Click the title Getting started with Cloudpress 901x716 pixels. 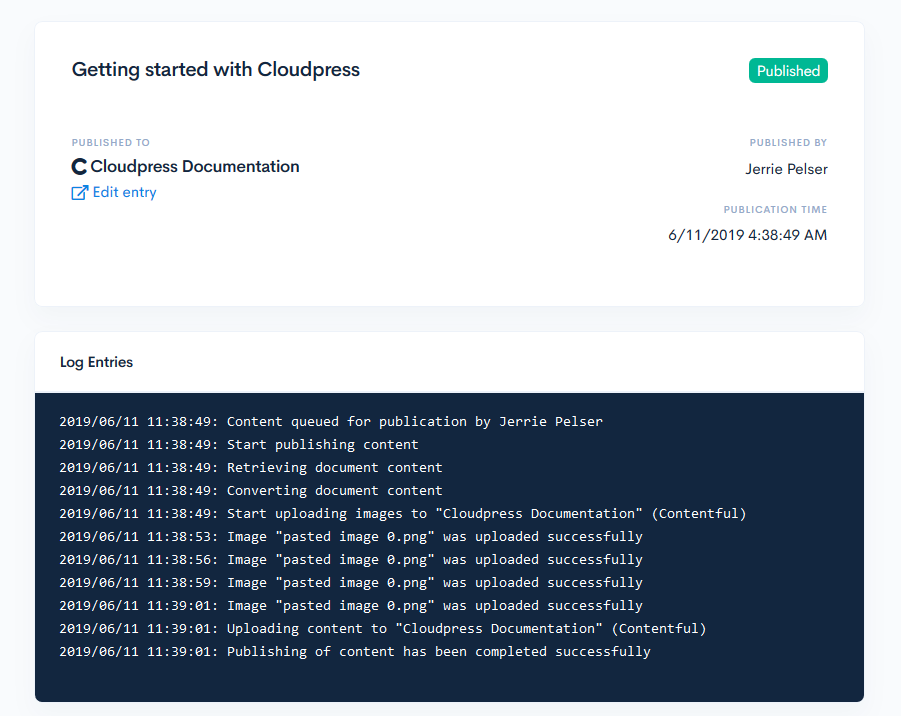[x=215, y=70]
